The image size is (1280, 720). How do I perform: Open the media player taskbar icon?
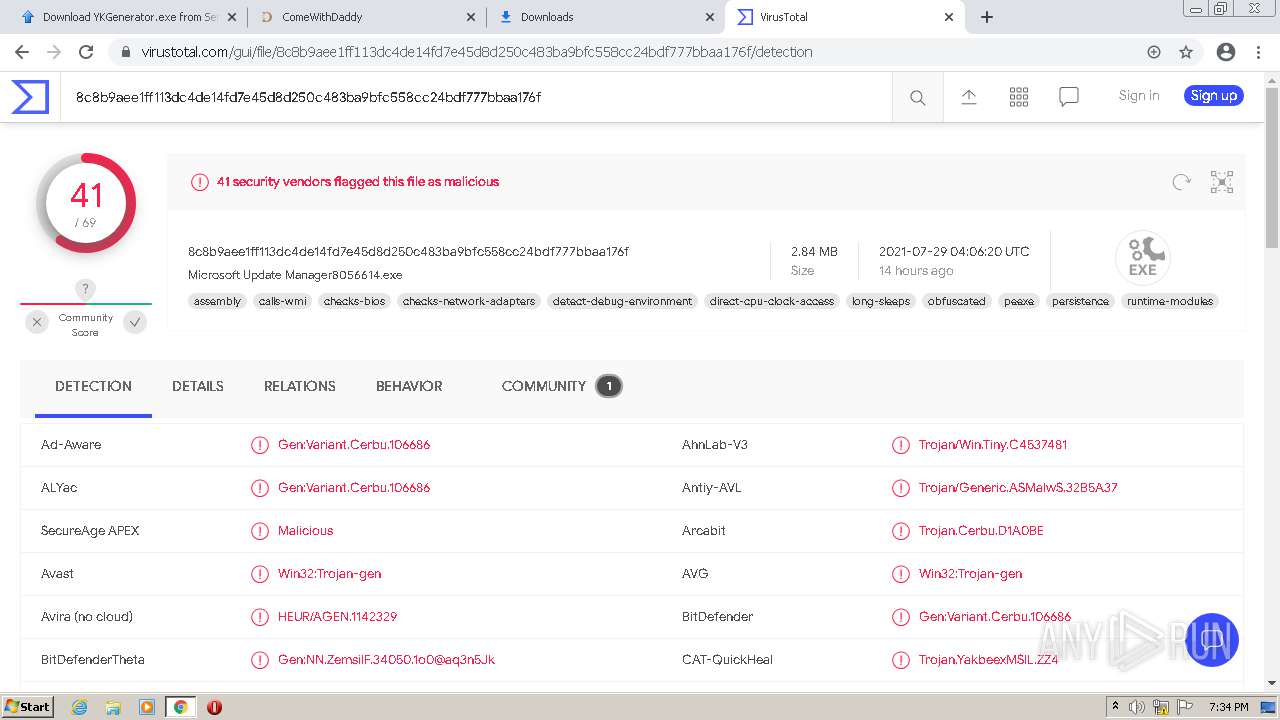click(147, 707)
